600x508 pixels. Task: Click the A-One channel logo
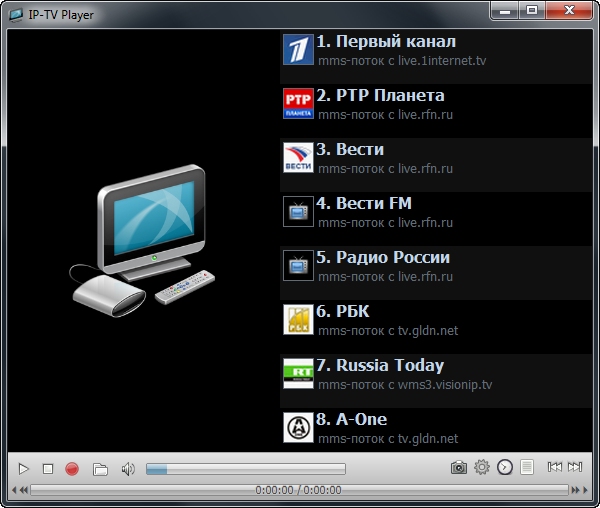pyautogui.click(x=298, y=428)
